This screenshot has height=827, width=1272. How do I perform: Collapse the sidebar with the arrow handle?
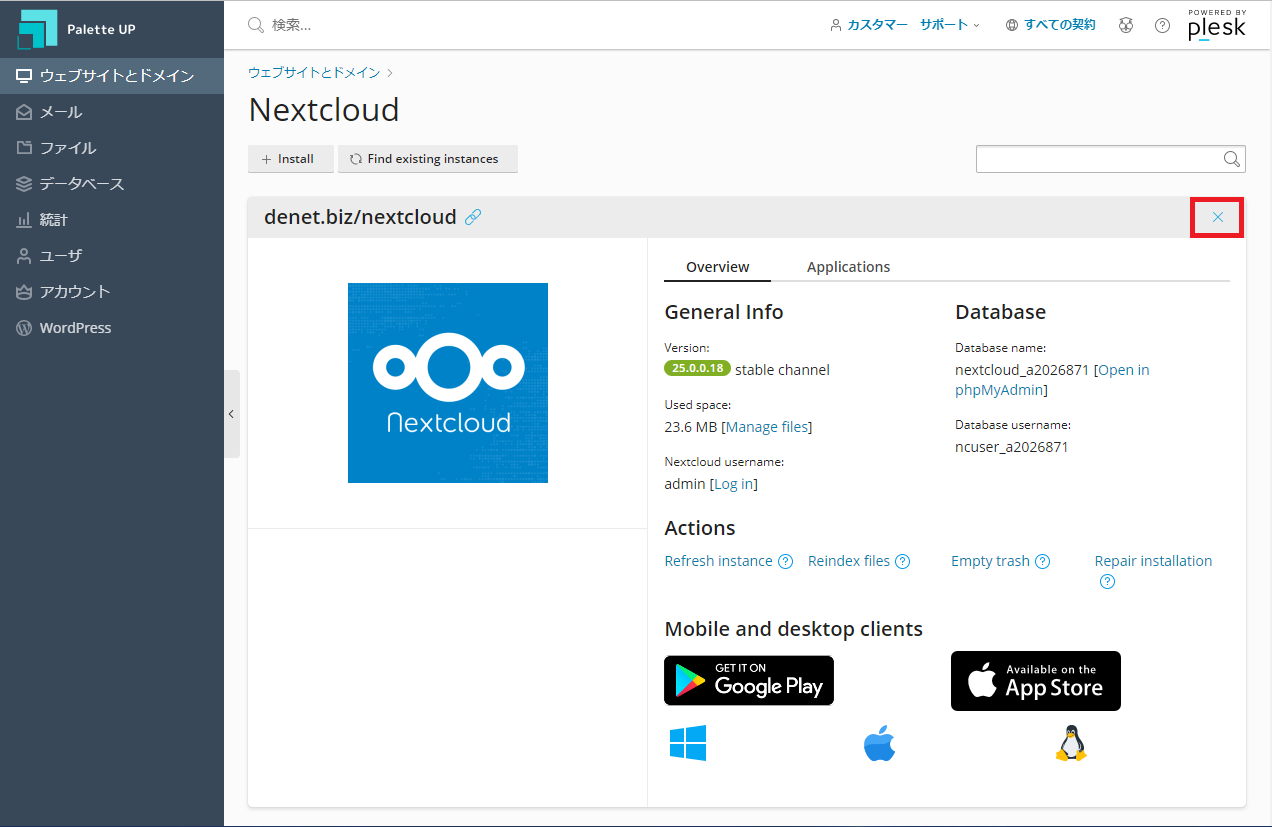click(x=232, y=414)
